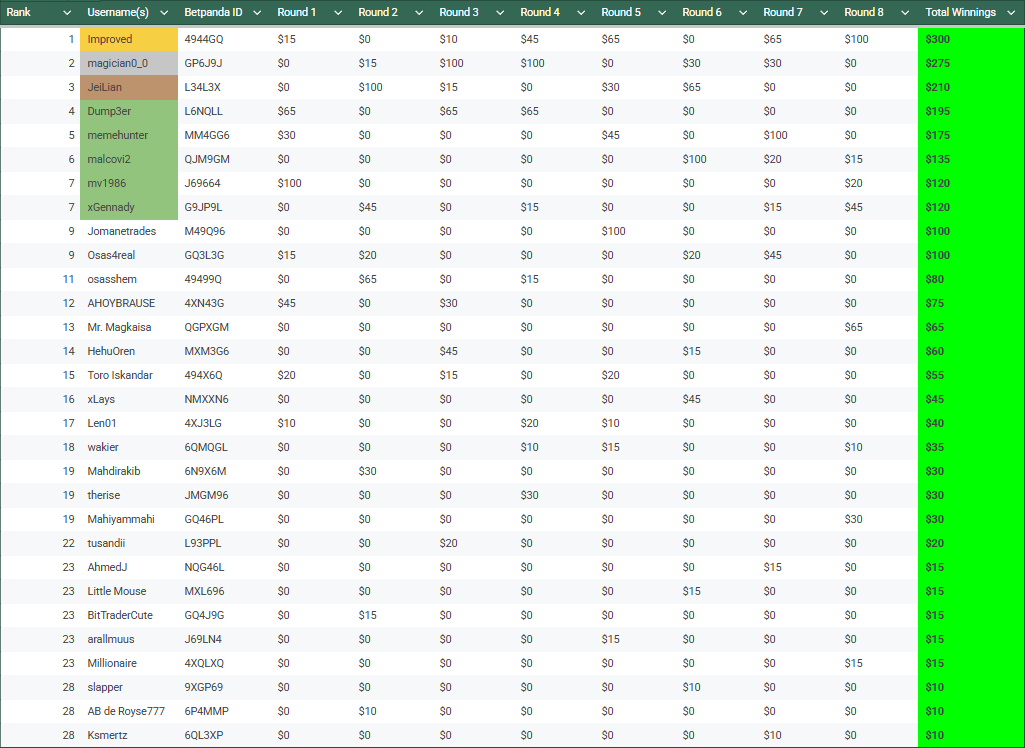Select the silver magician0_0 username cell
Image resolution: width=1025 pixels, height=748 pixels.
coord(129,63)
